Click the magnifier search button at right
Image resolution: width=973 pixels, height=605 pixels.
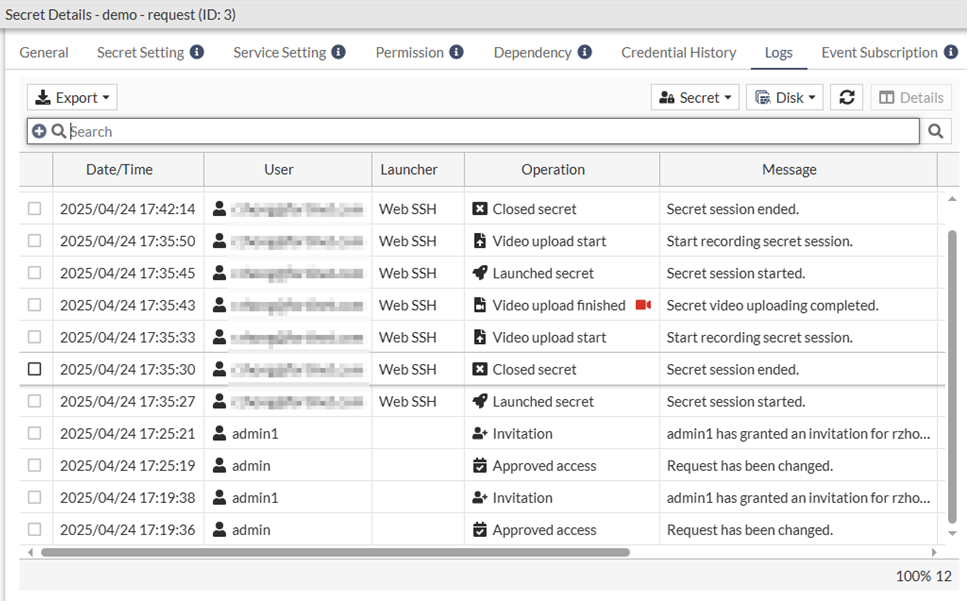(936, 131)
